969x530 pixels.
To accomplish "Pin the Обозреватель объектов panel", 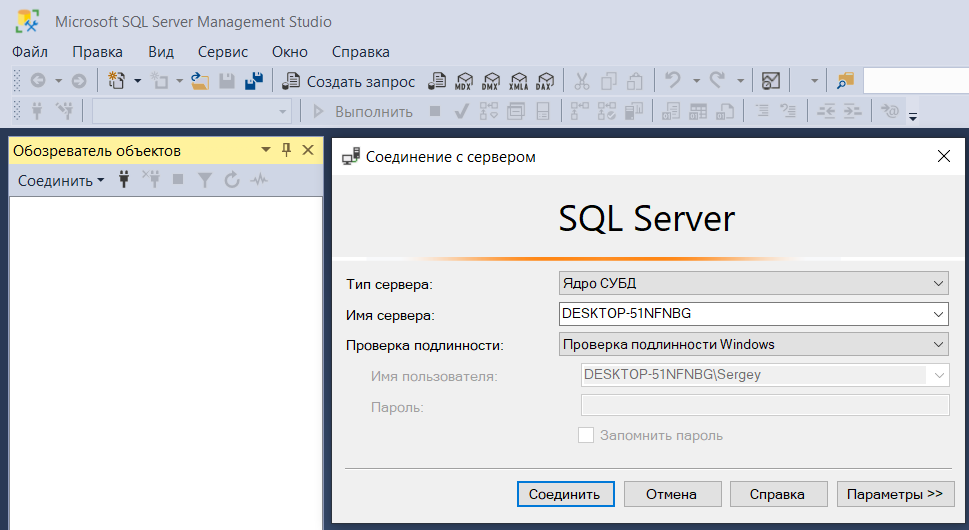I will [286, 150].
